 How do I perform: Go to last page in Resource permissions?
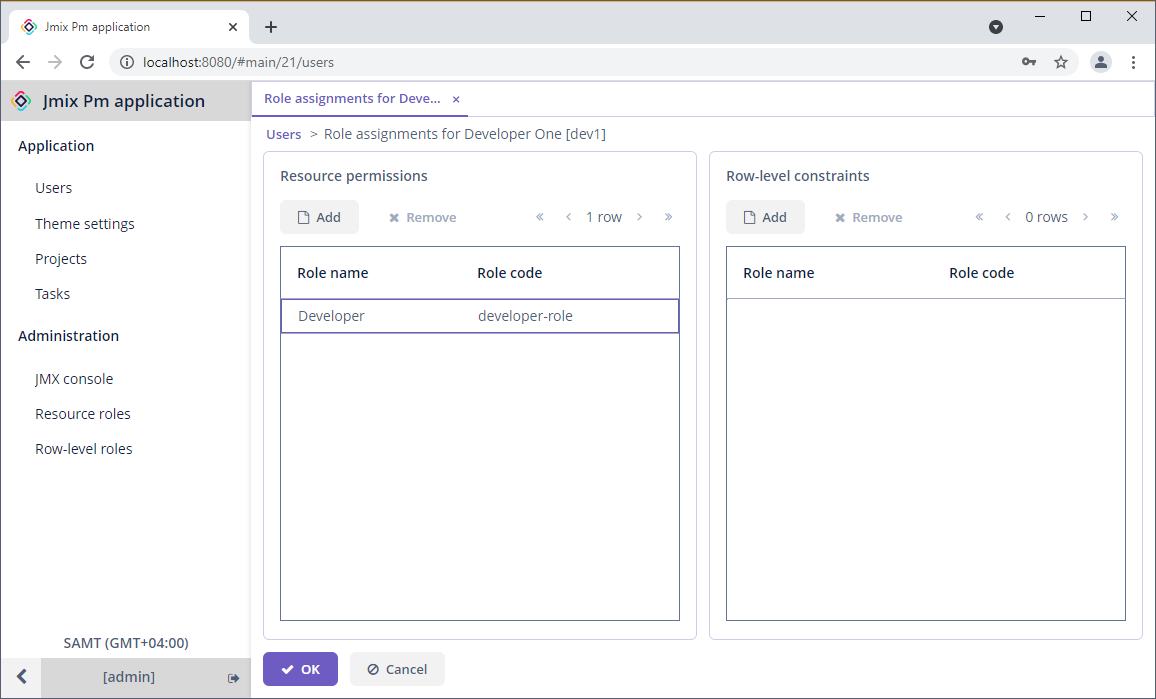668,217
